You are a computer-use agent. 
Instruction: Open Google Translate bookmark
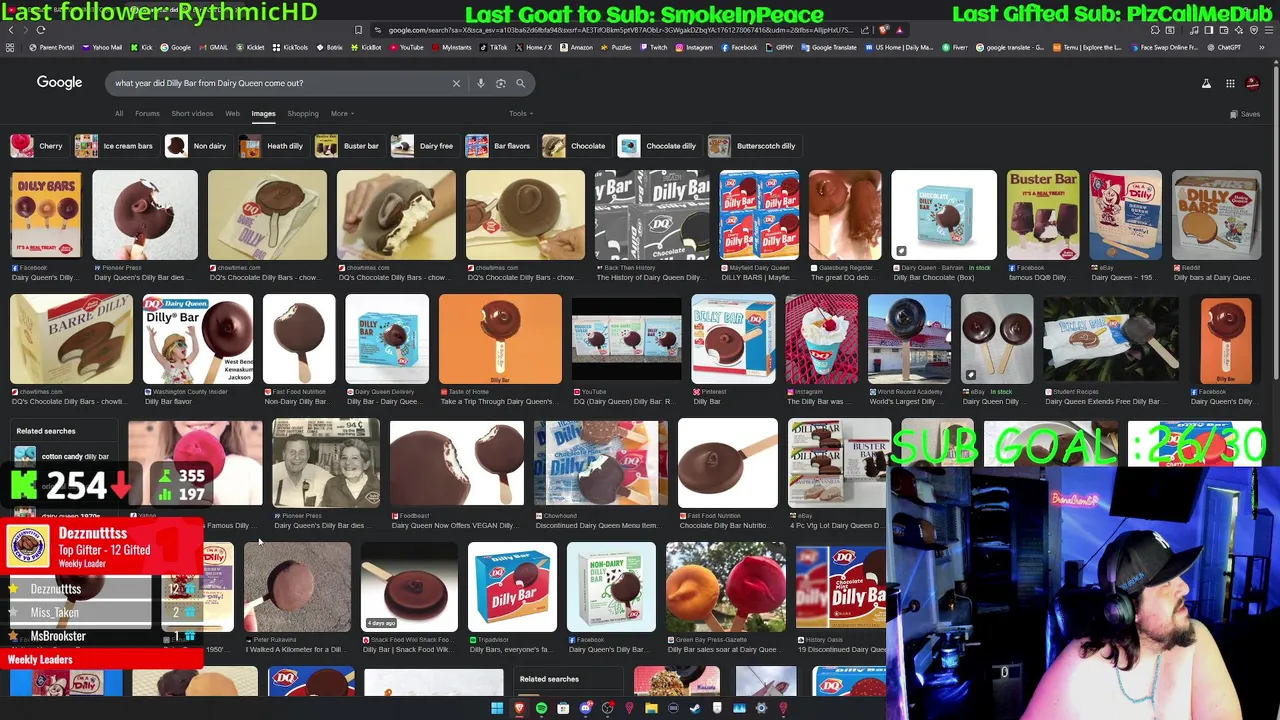[x=829, y=47]
